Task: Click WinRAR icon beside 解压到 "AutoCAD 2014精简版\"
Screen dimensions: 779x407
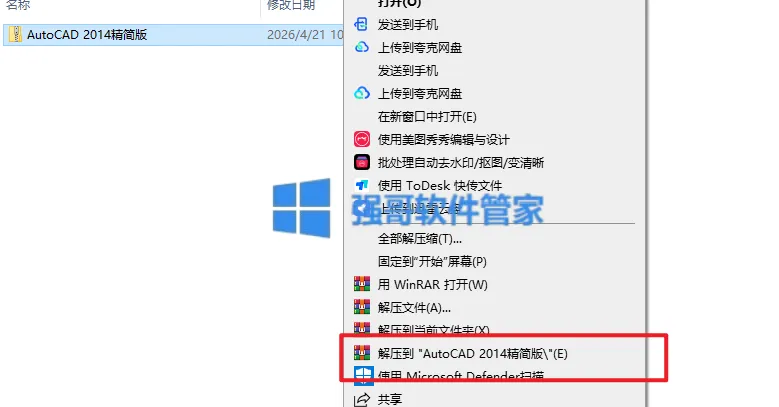Action: 362,353
